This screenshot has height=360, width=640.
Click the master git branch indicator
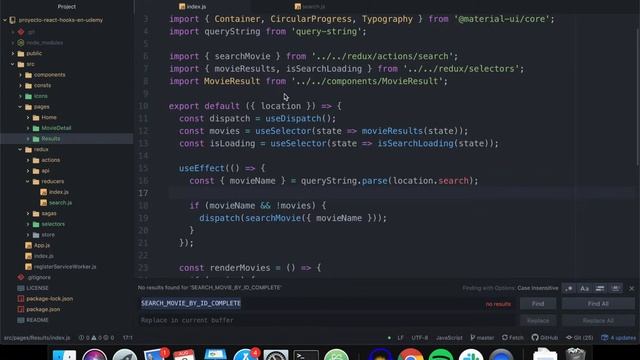pyautogui.click(x=482, y=338)
